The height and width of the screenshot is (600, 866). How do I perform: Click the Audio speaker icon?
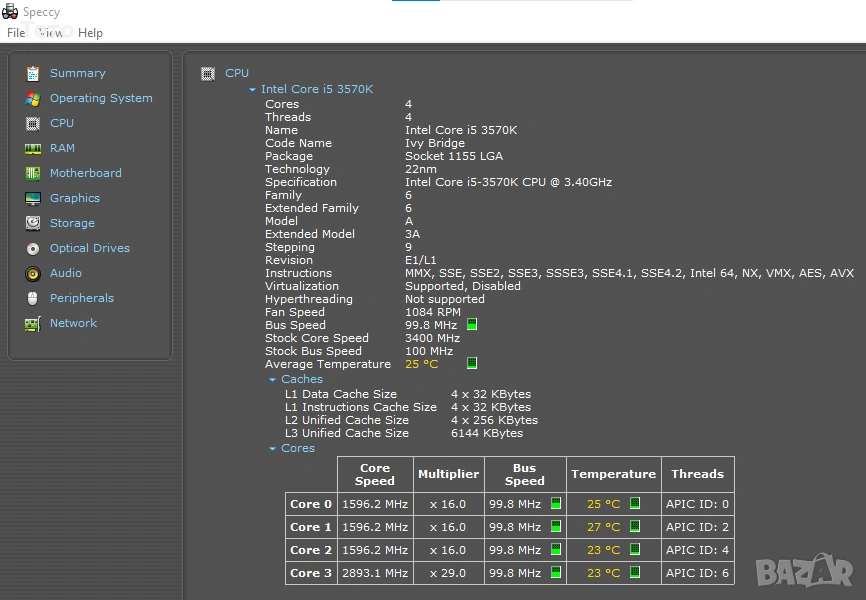point(33,273)
